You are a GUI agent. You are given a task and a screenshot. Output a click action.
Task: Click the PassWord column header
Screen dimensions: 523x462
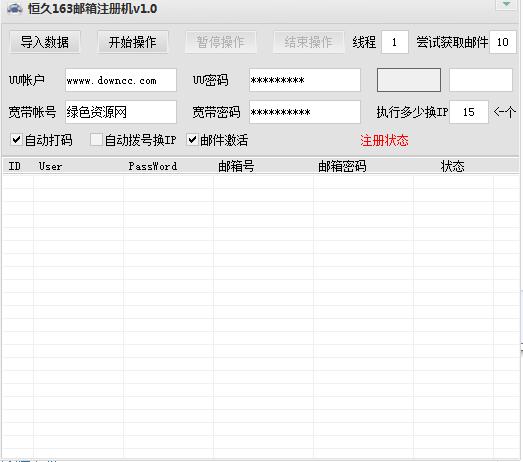point(168,166)
